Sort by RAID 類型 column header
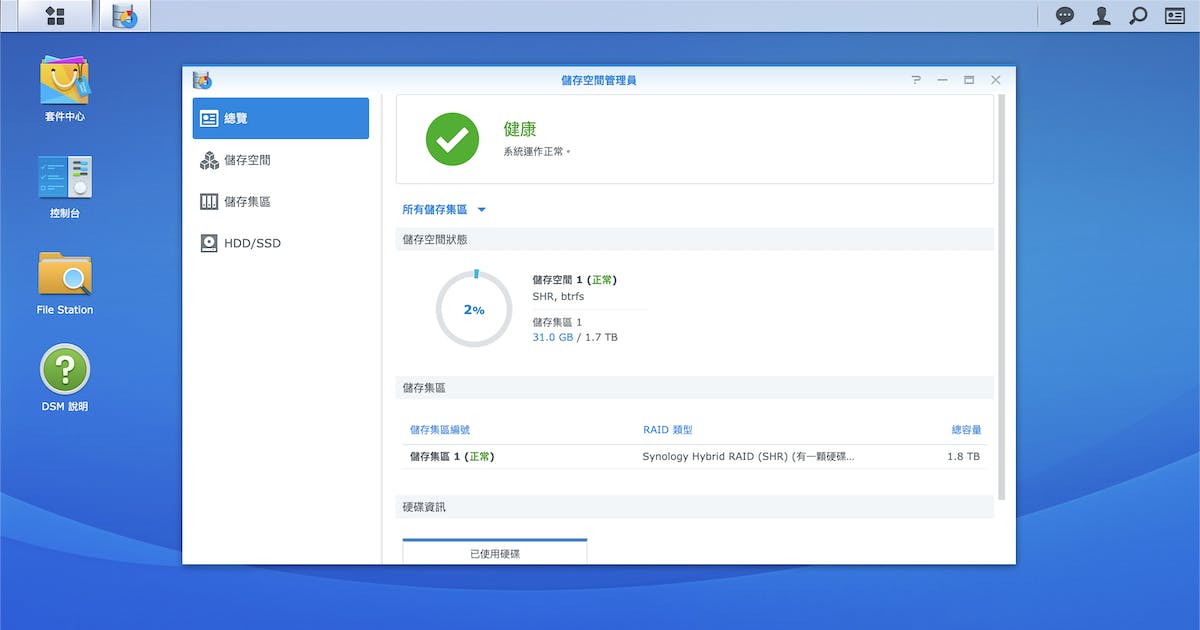 (668, 430)
